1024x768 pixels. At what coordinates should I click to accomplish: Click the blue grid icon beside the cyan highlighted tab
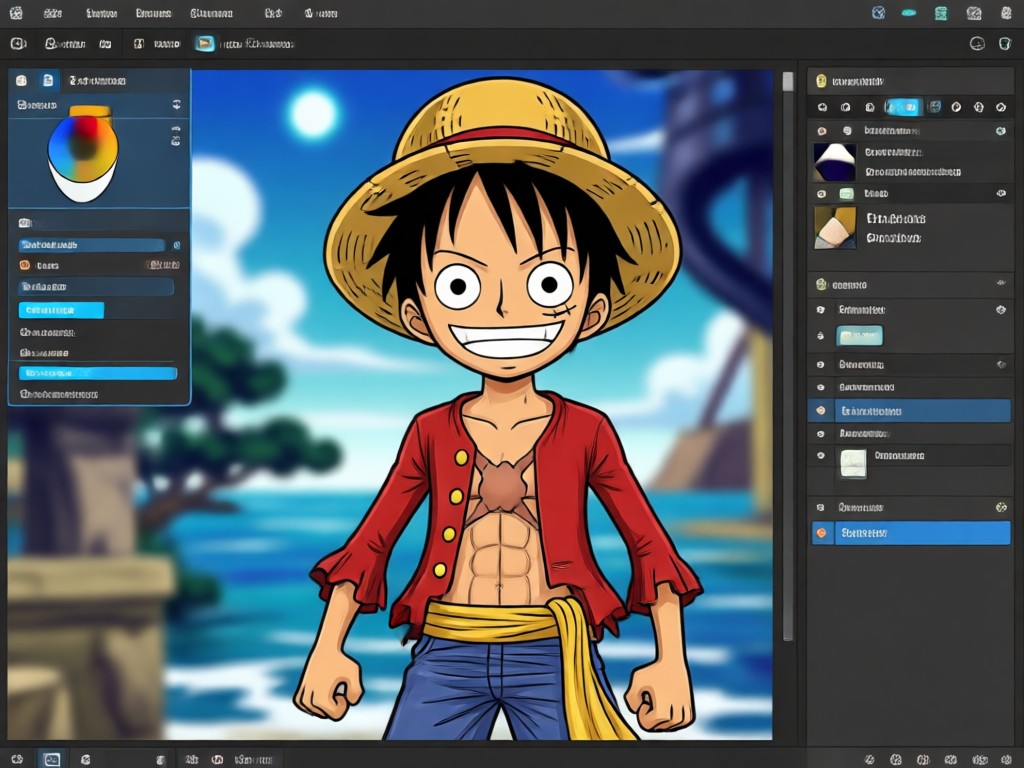(935, 107)
